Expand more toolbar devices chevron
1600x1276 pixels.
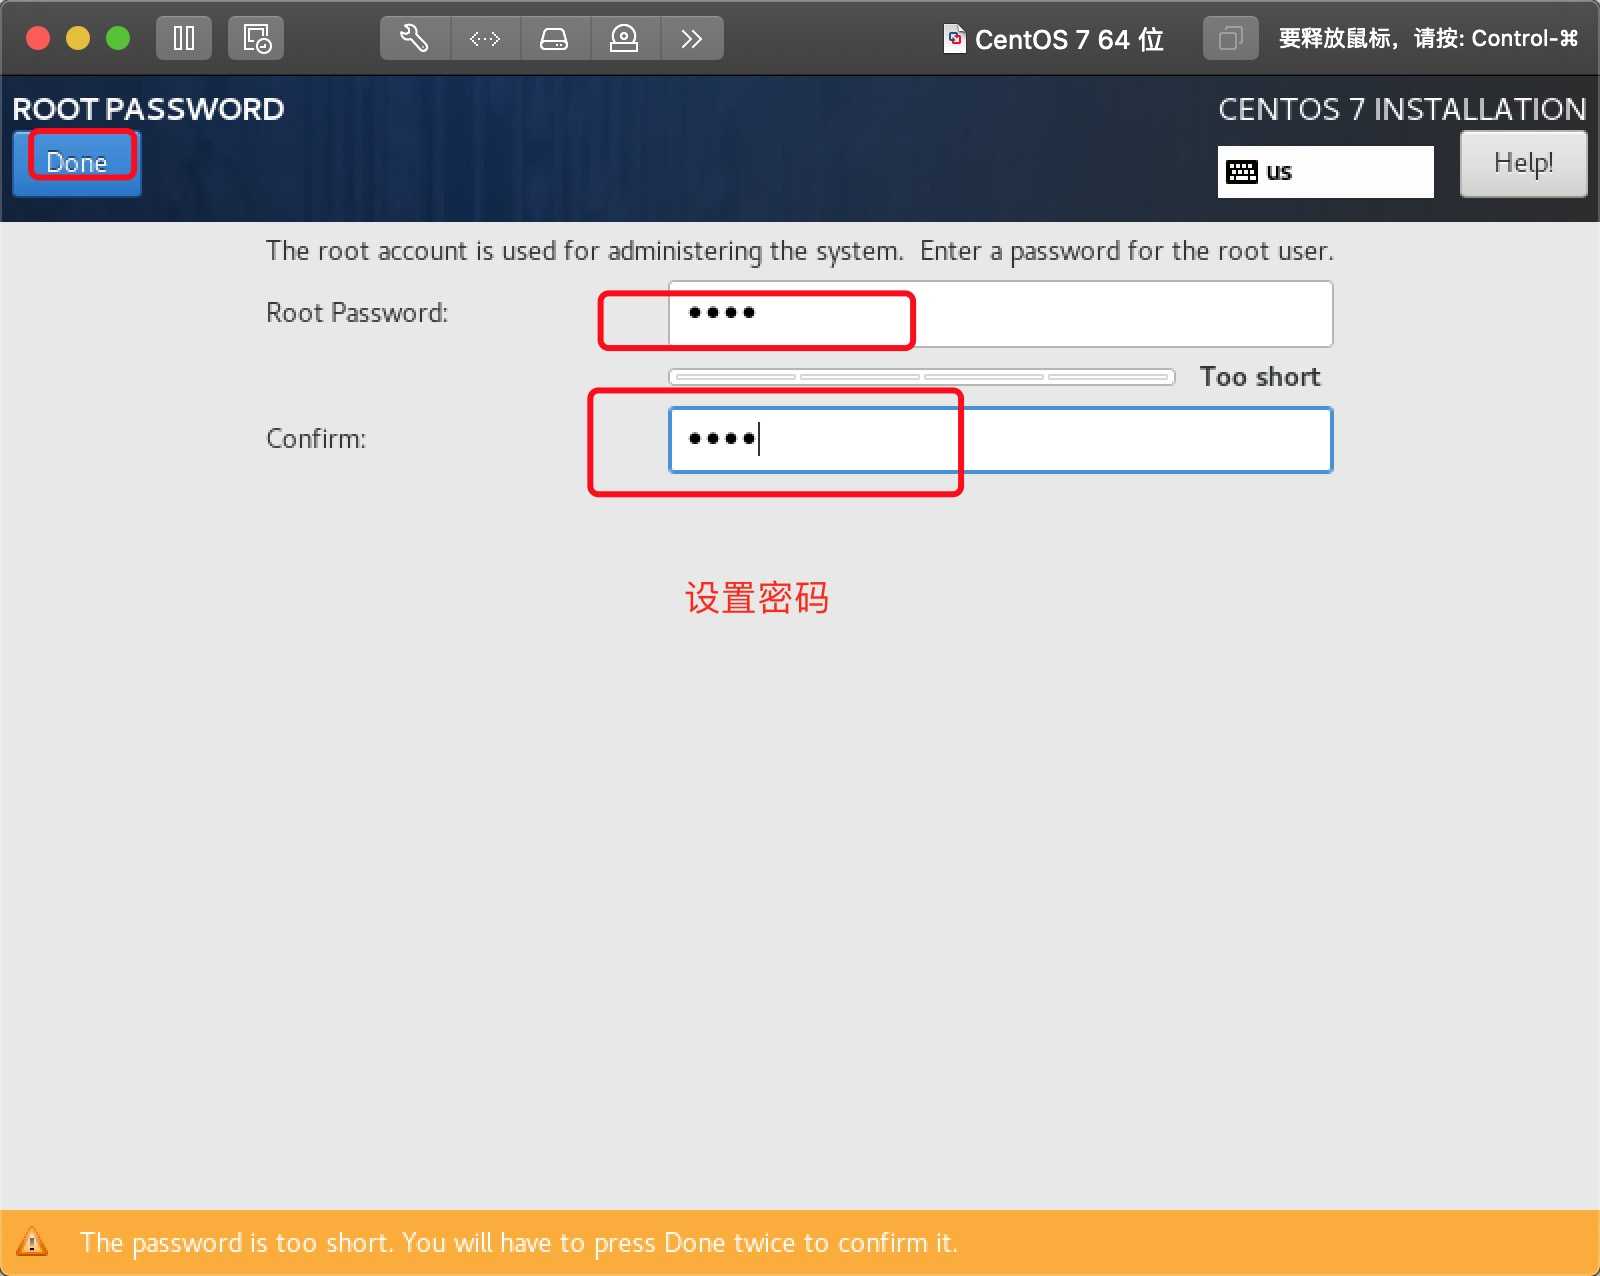pyautogui.click(x=691, y=39)
